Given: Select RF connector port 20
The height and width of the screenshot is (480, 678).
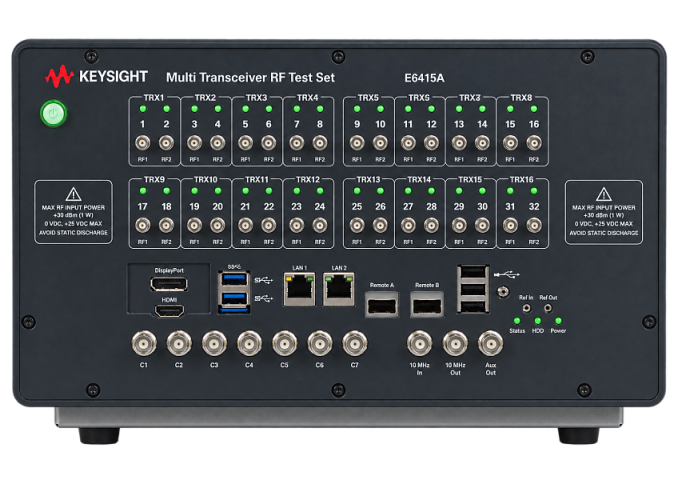Looking at the screenshot, I should pos(217,225).
